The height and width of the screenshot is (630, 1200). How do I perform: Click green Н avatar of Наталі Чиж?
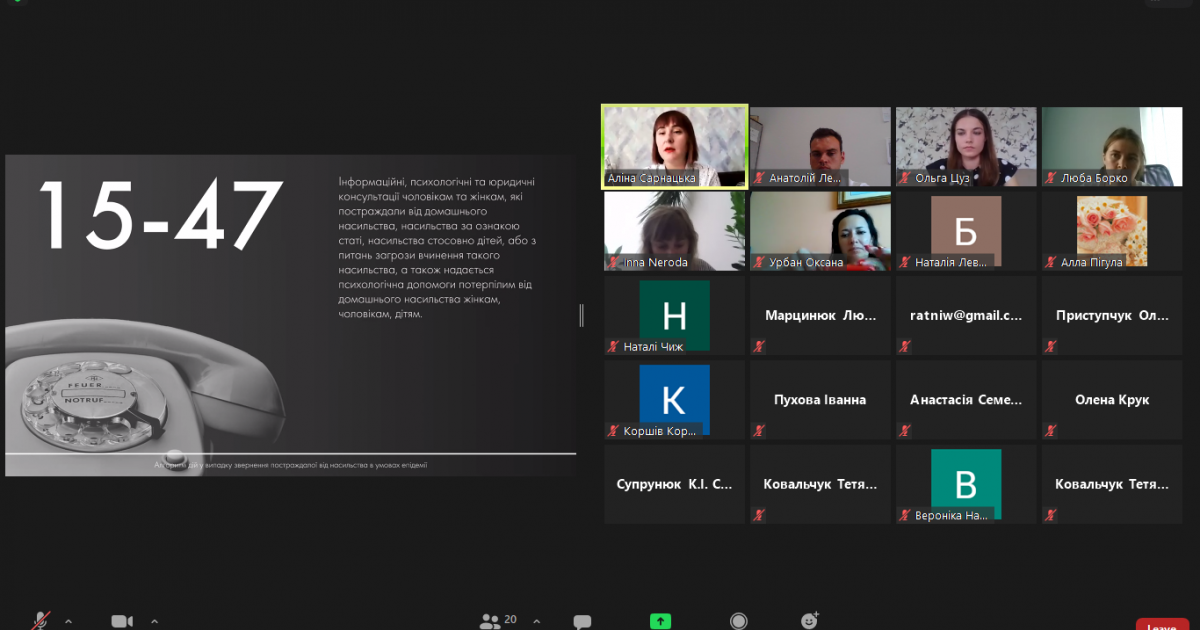click(x=674, y=315)
